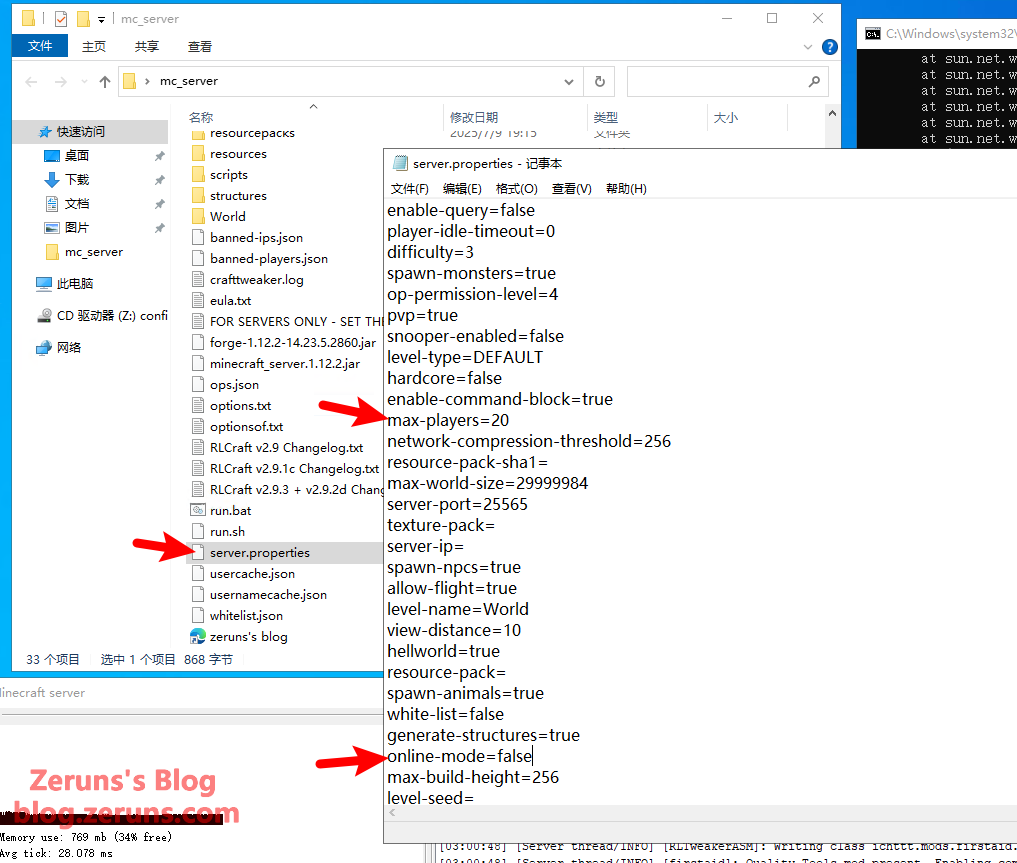Expand the address bar history dropdown
The image size is (1017, 863).
tap(569, 82)
